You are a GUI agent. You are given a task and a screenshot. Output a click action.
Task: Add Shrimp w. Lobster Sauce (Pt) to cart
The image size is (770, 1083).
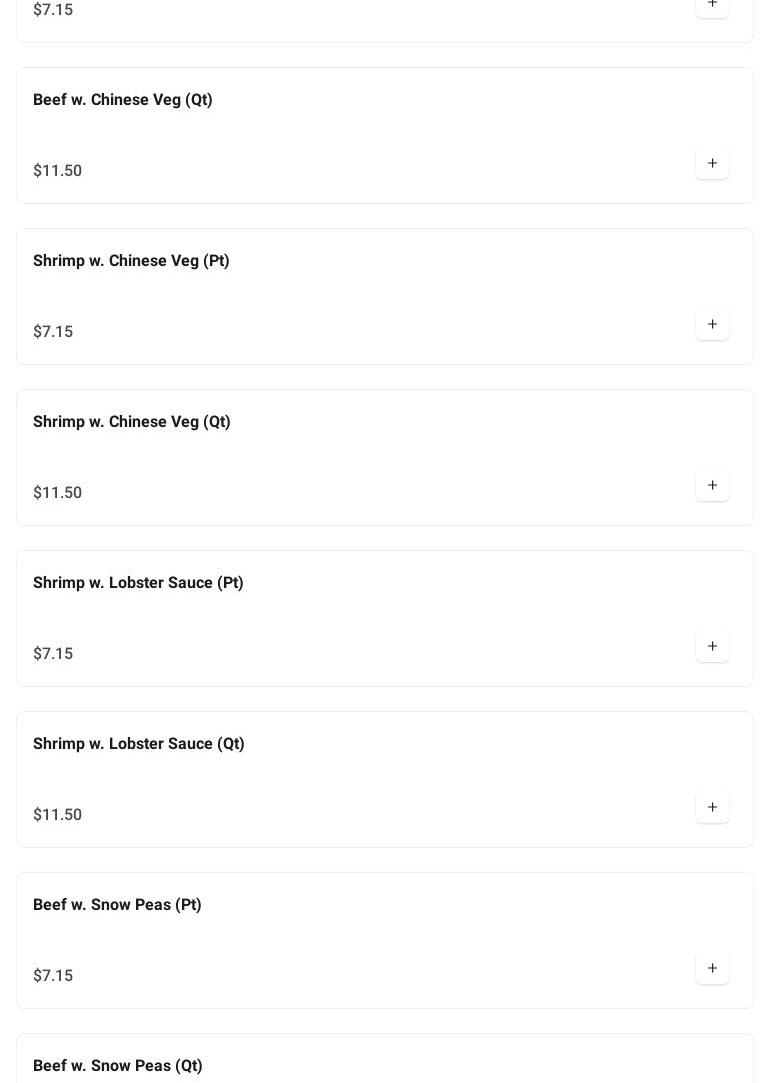pyautogui.click(x=712, y=646)
